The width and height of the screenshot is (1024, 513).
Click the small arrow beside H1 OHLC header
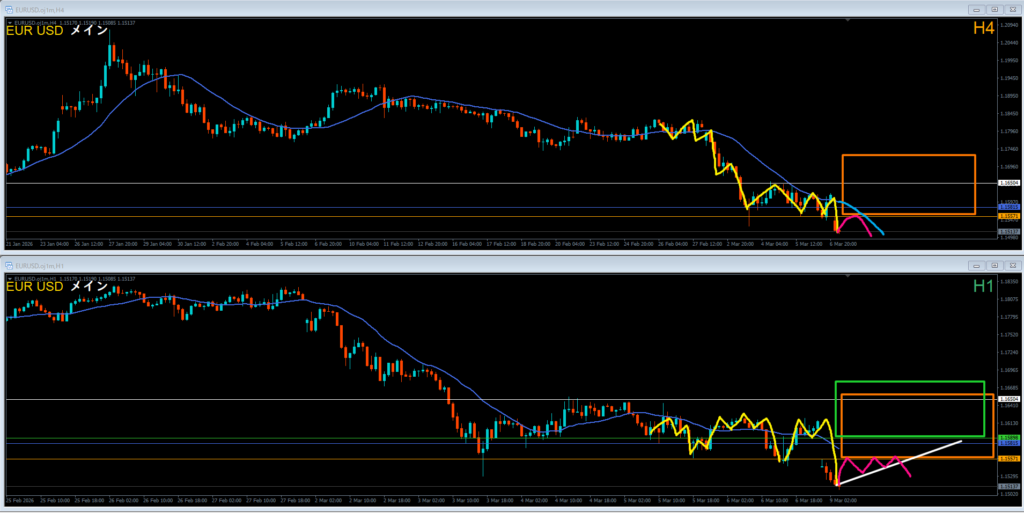[8, 279]
